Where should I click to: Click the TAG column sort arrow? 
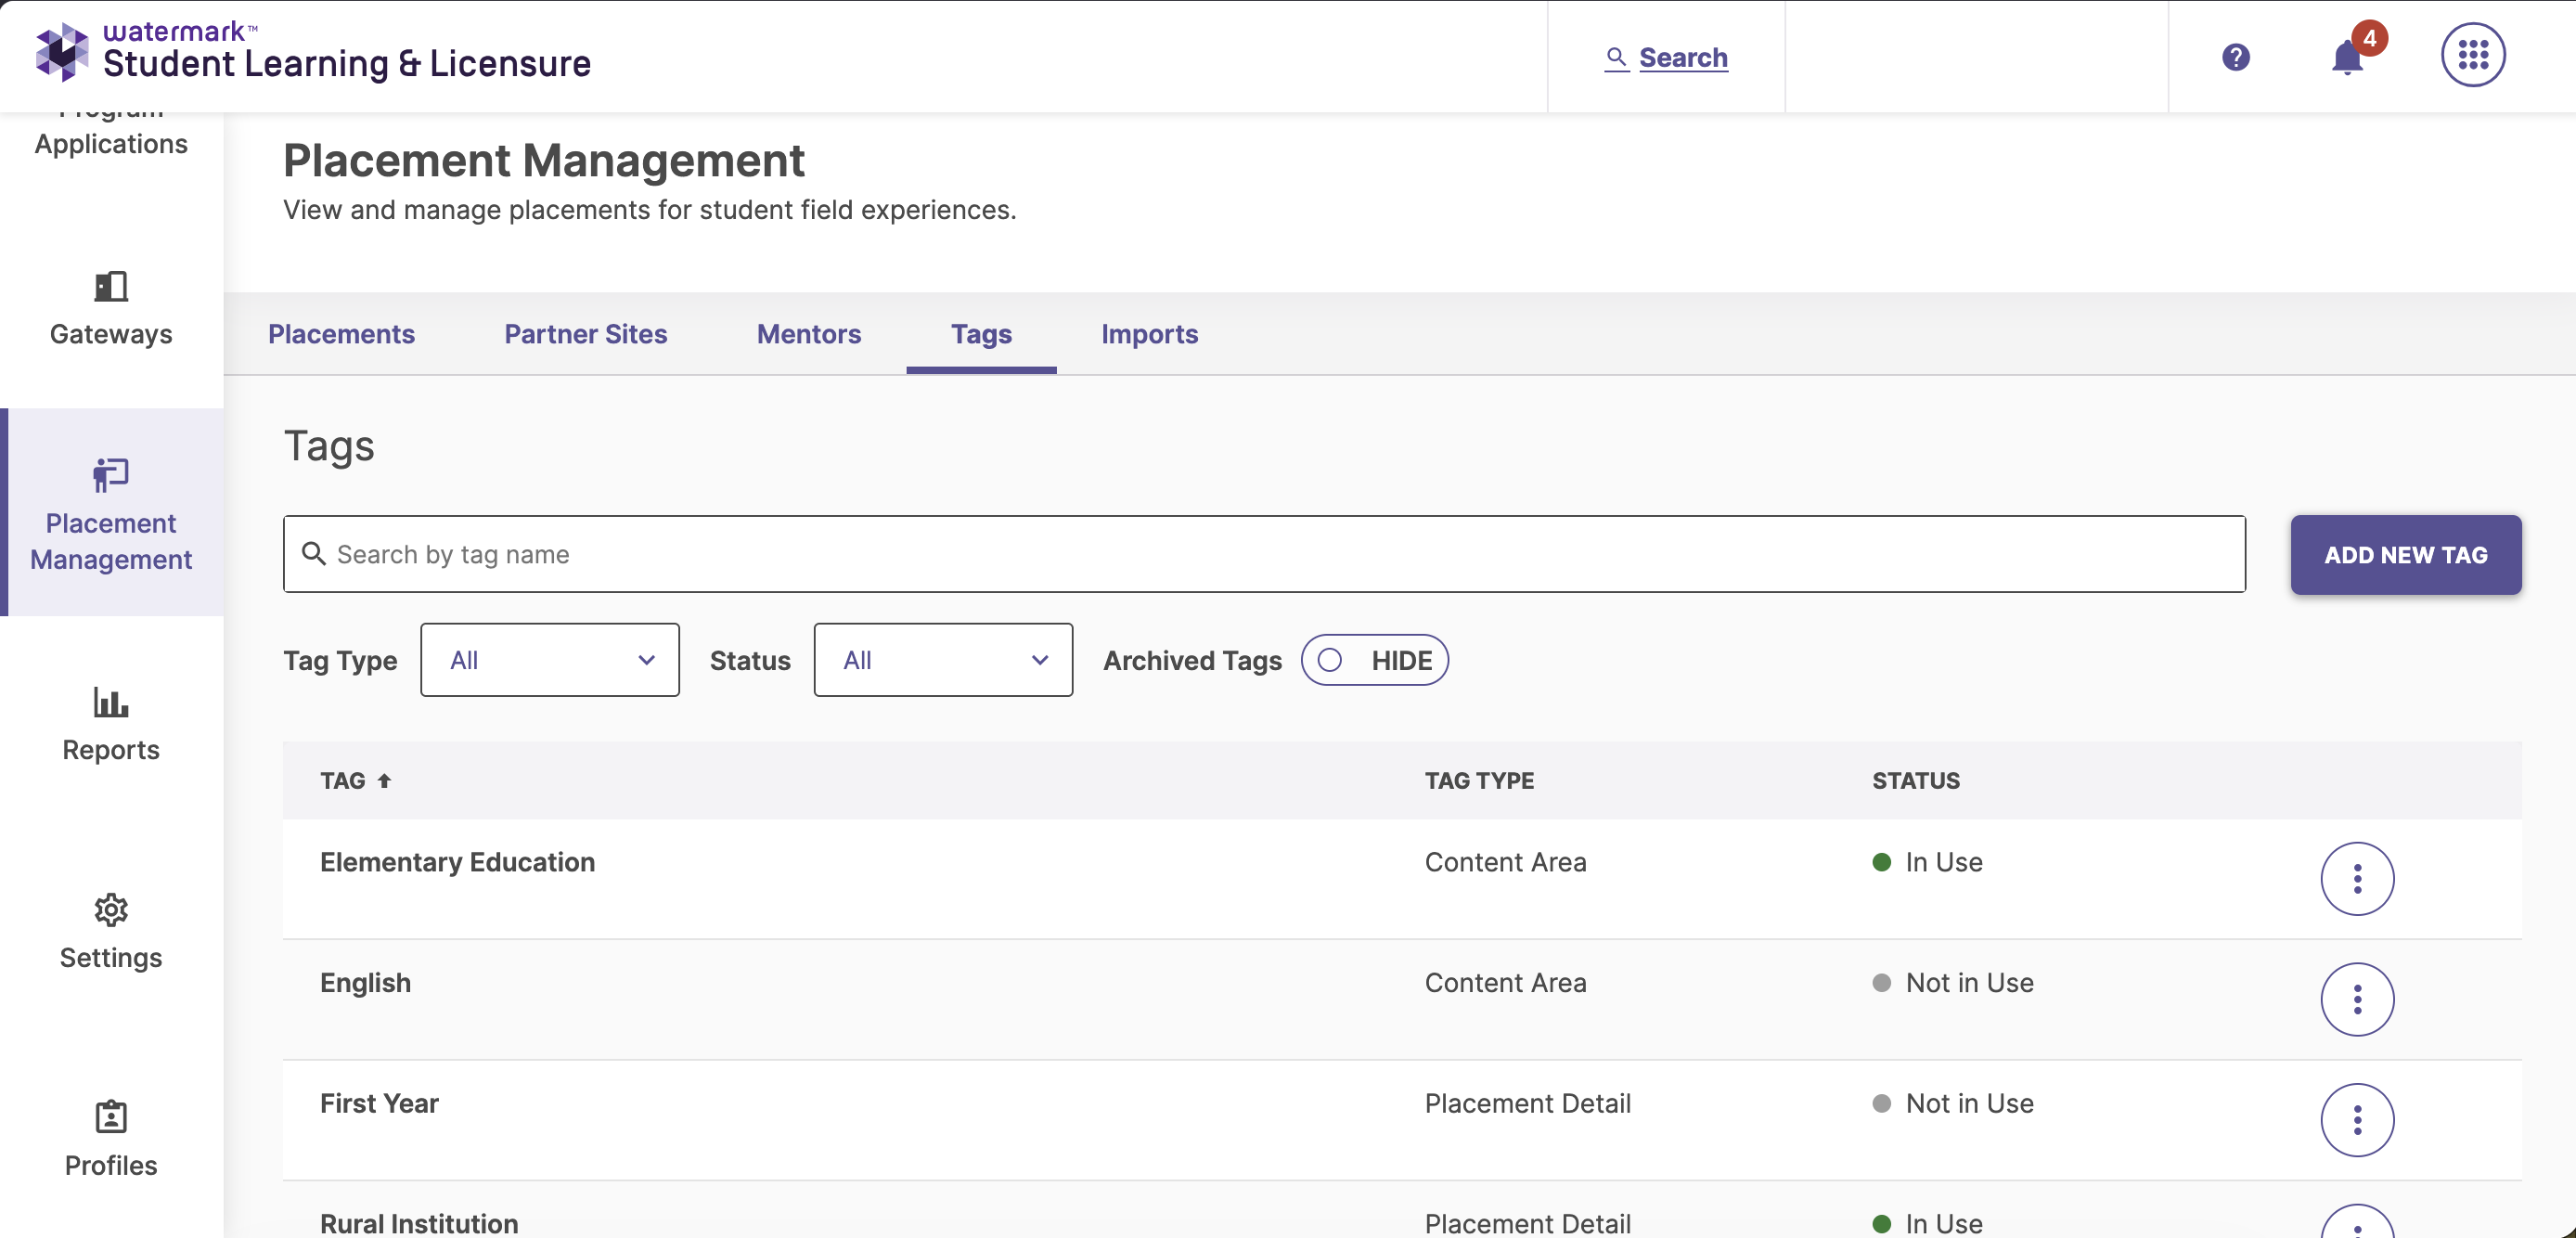[x=384, y=781]
